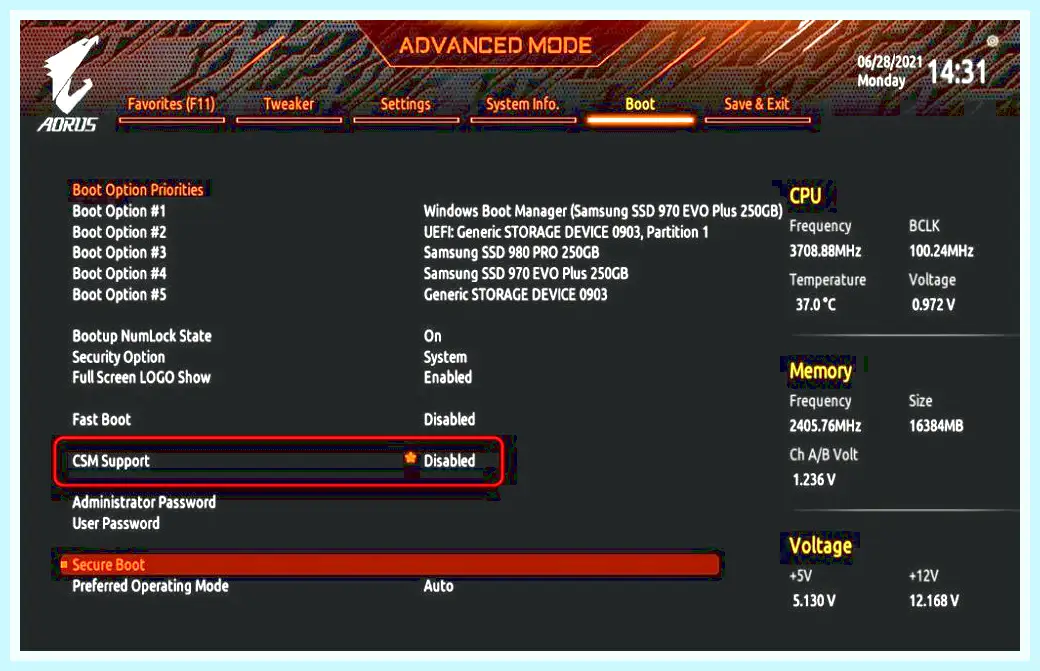Viewport: 1040px width, 671px height.
Task: Change the Boot Option #5 Generic STORAGE DEVICE value
Action: [x=515, y=294]
